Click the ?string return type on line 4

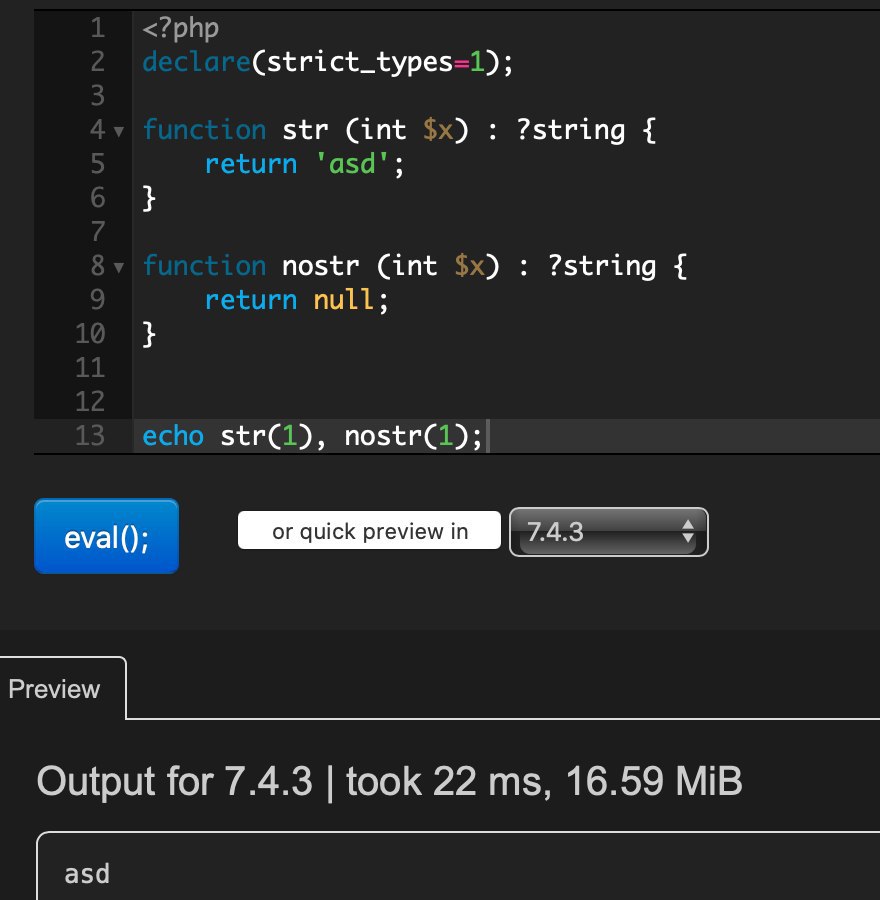(x=571, y=130)
